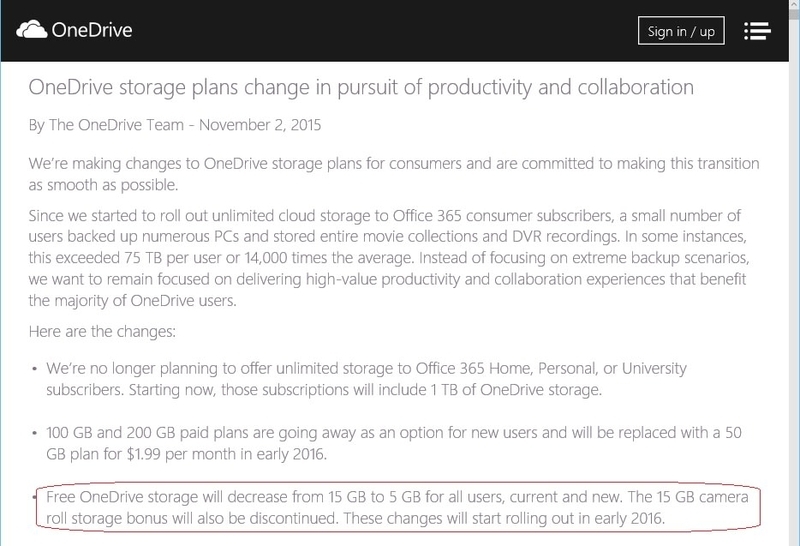Open the hamburger list menu icon
Viewport: 800px width, 546px height.
(x=757, y=31)
